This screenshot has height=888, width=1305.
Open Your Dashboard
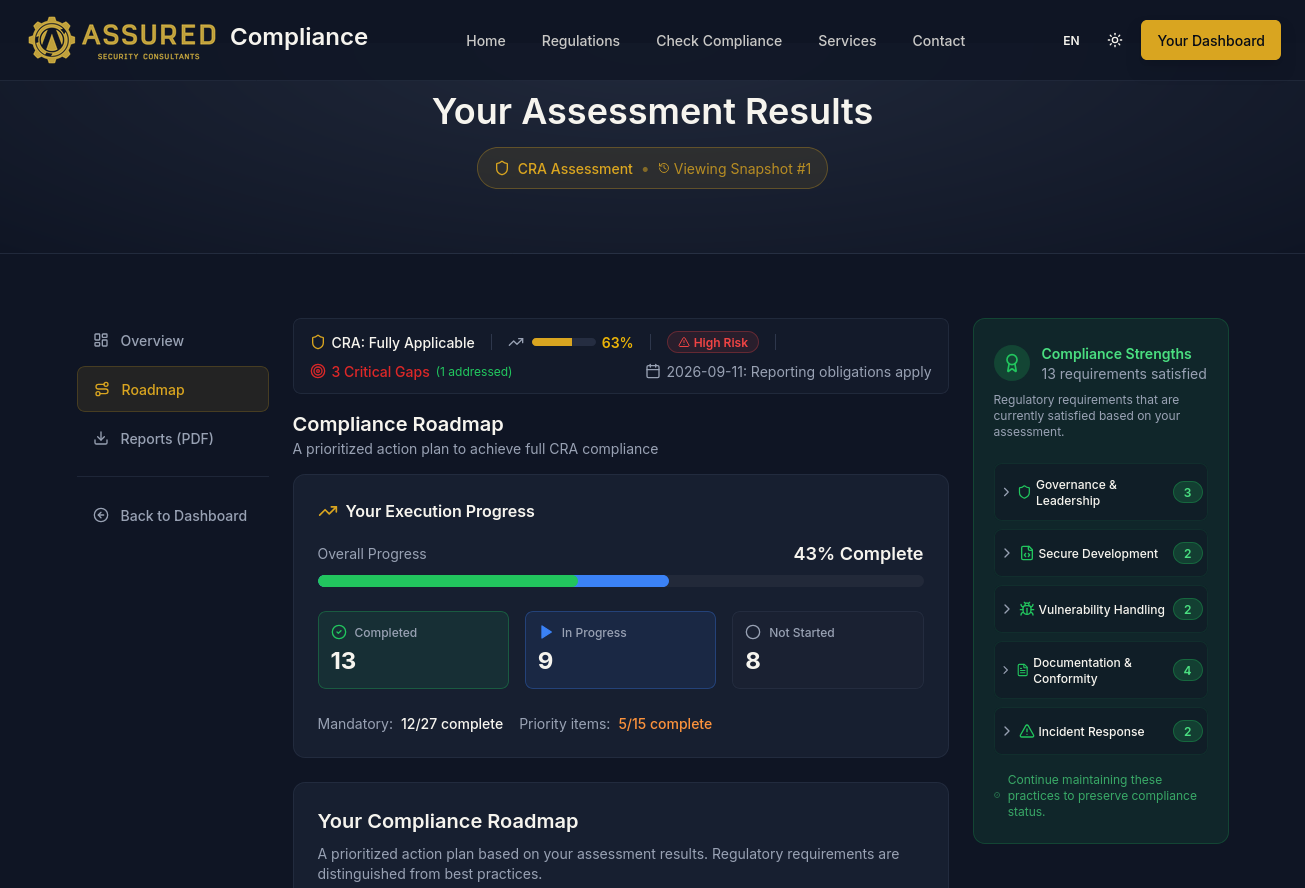(x=1211, y=40)
